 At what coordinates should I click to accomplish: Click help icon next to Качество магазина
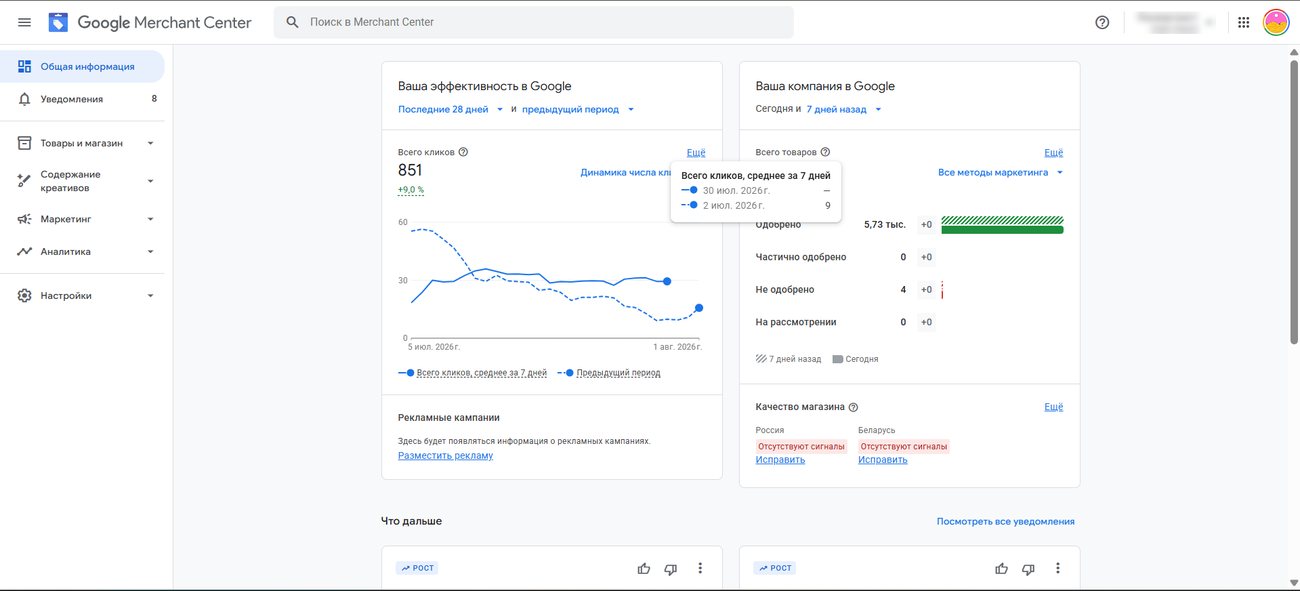[853, 407]
